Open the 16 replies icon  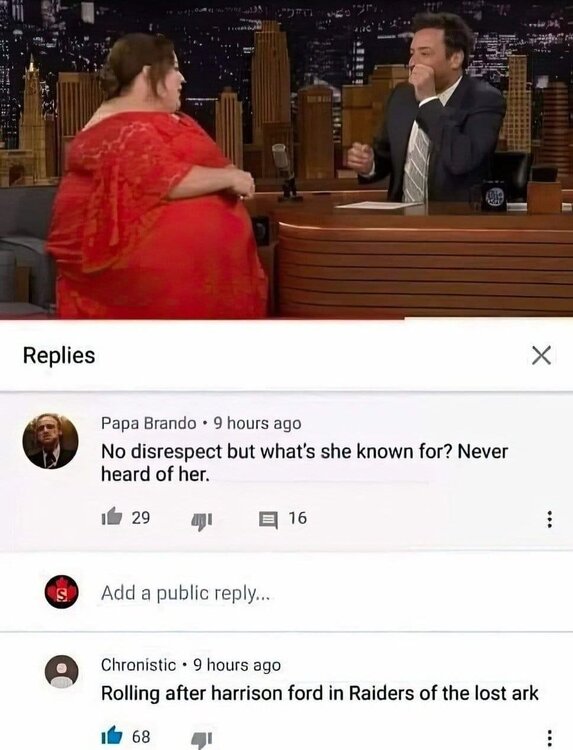268,519
